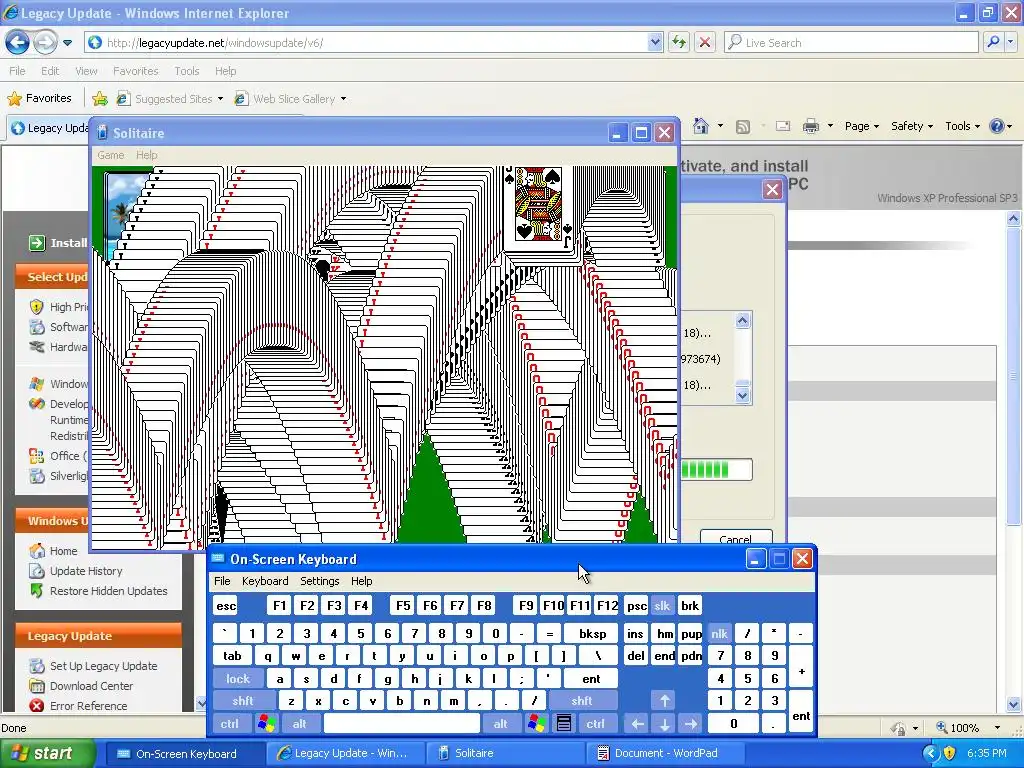Open On-Screen Keyboard Keyboard menu

point(264,581)
